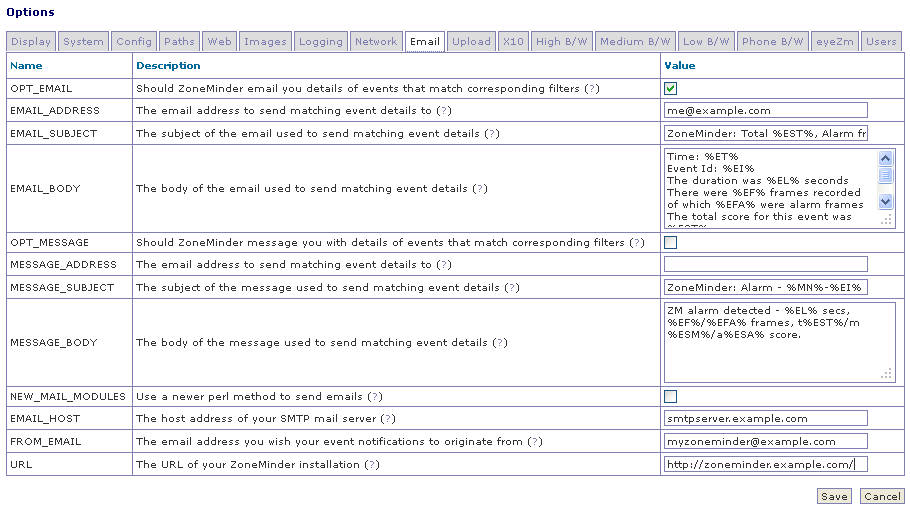Click the NEW_MAIL_MODULES name cell

point(68,396)
